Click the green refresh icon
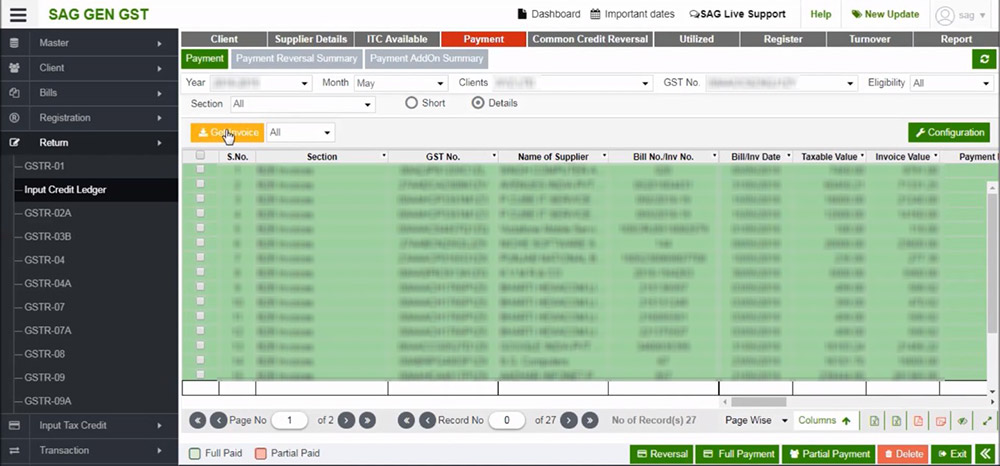The width and height of the screenshot is (1000, 466). click(986, 59)
